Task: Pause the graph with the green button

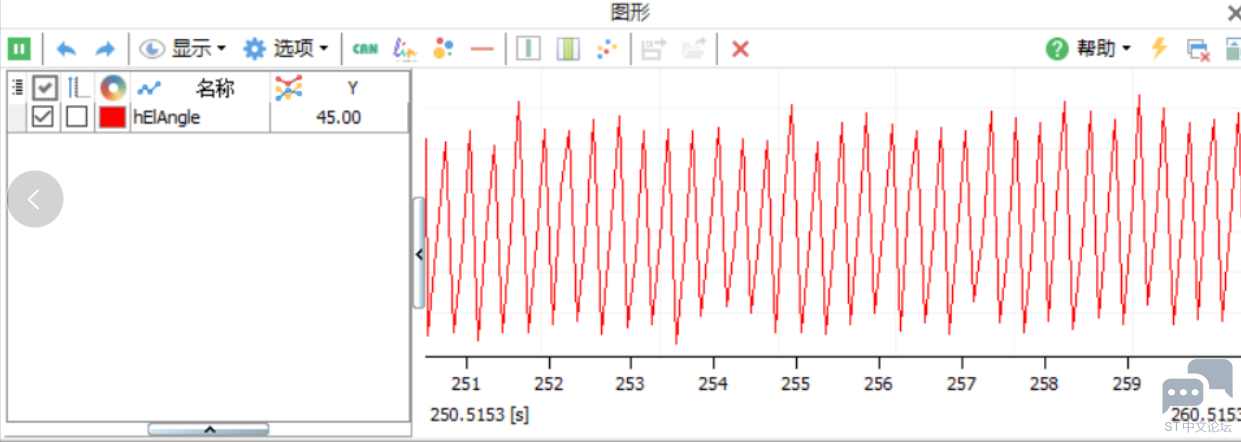Action: coord(19,48)
